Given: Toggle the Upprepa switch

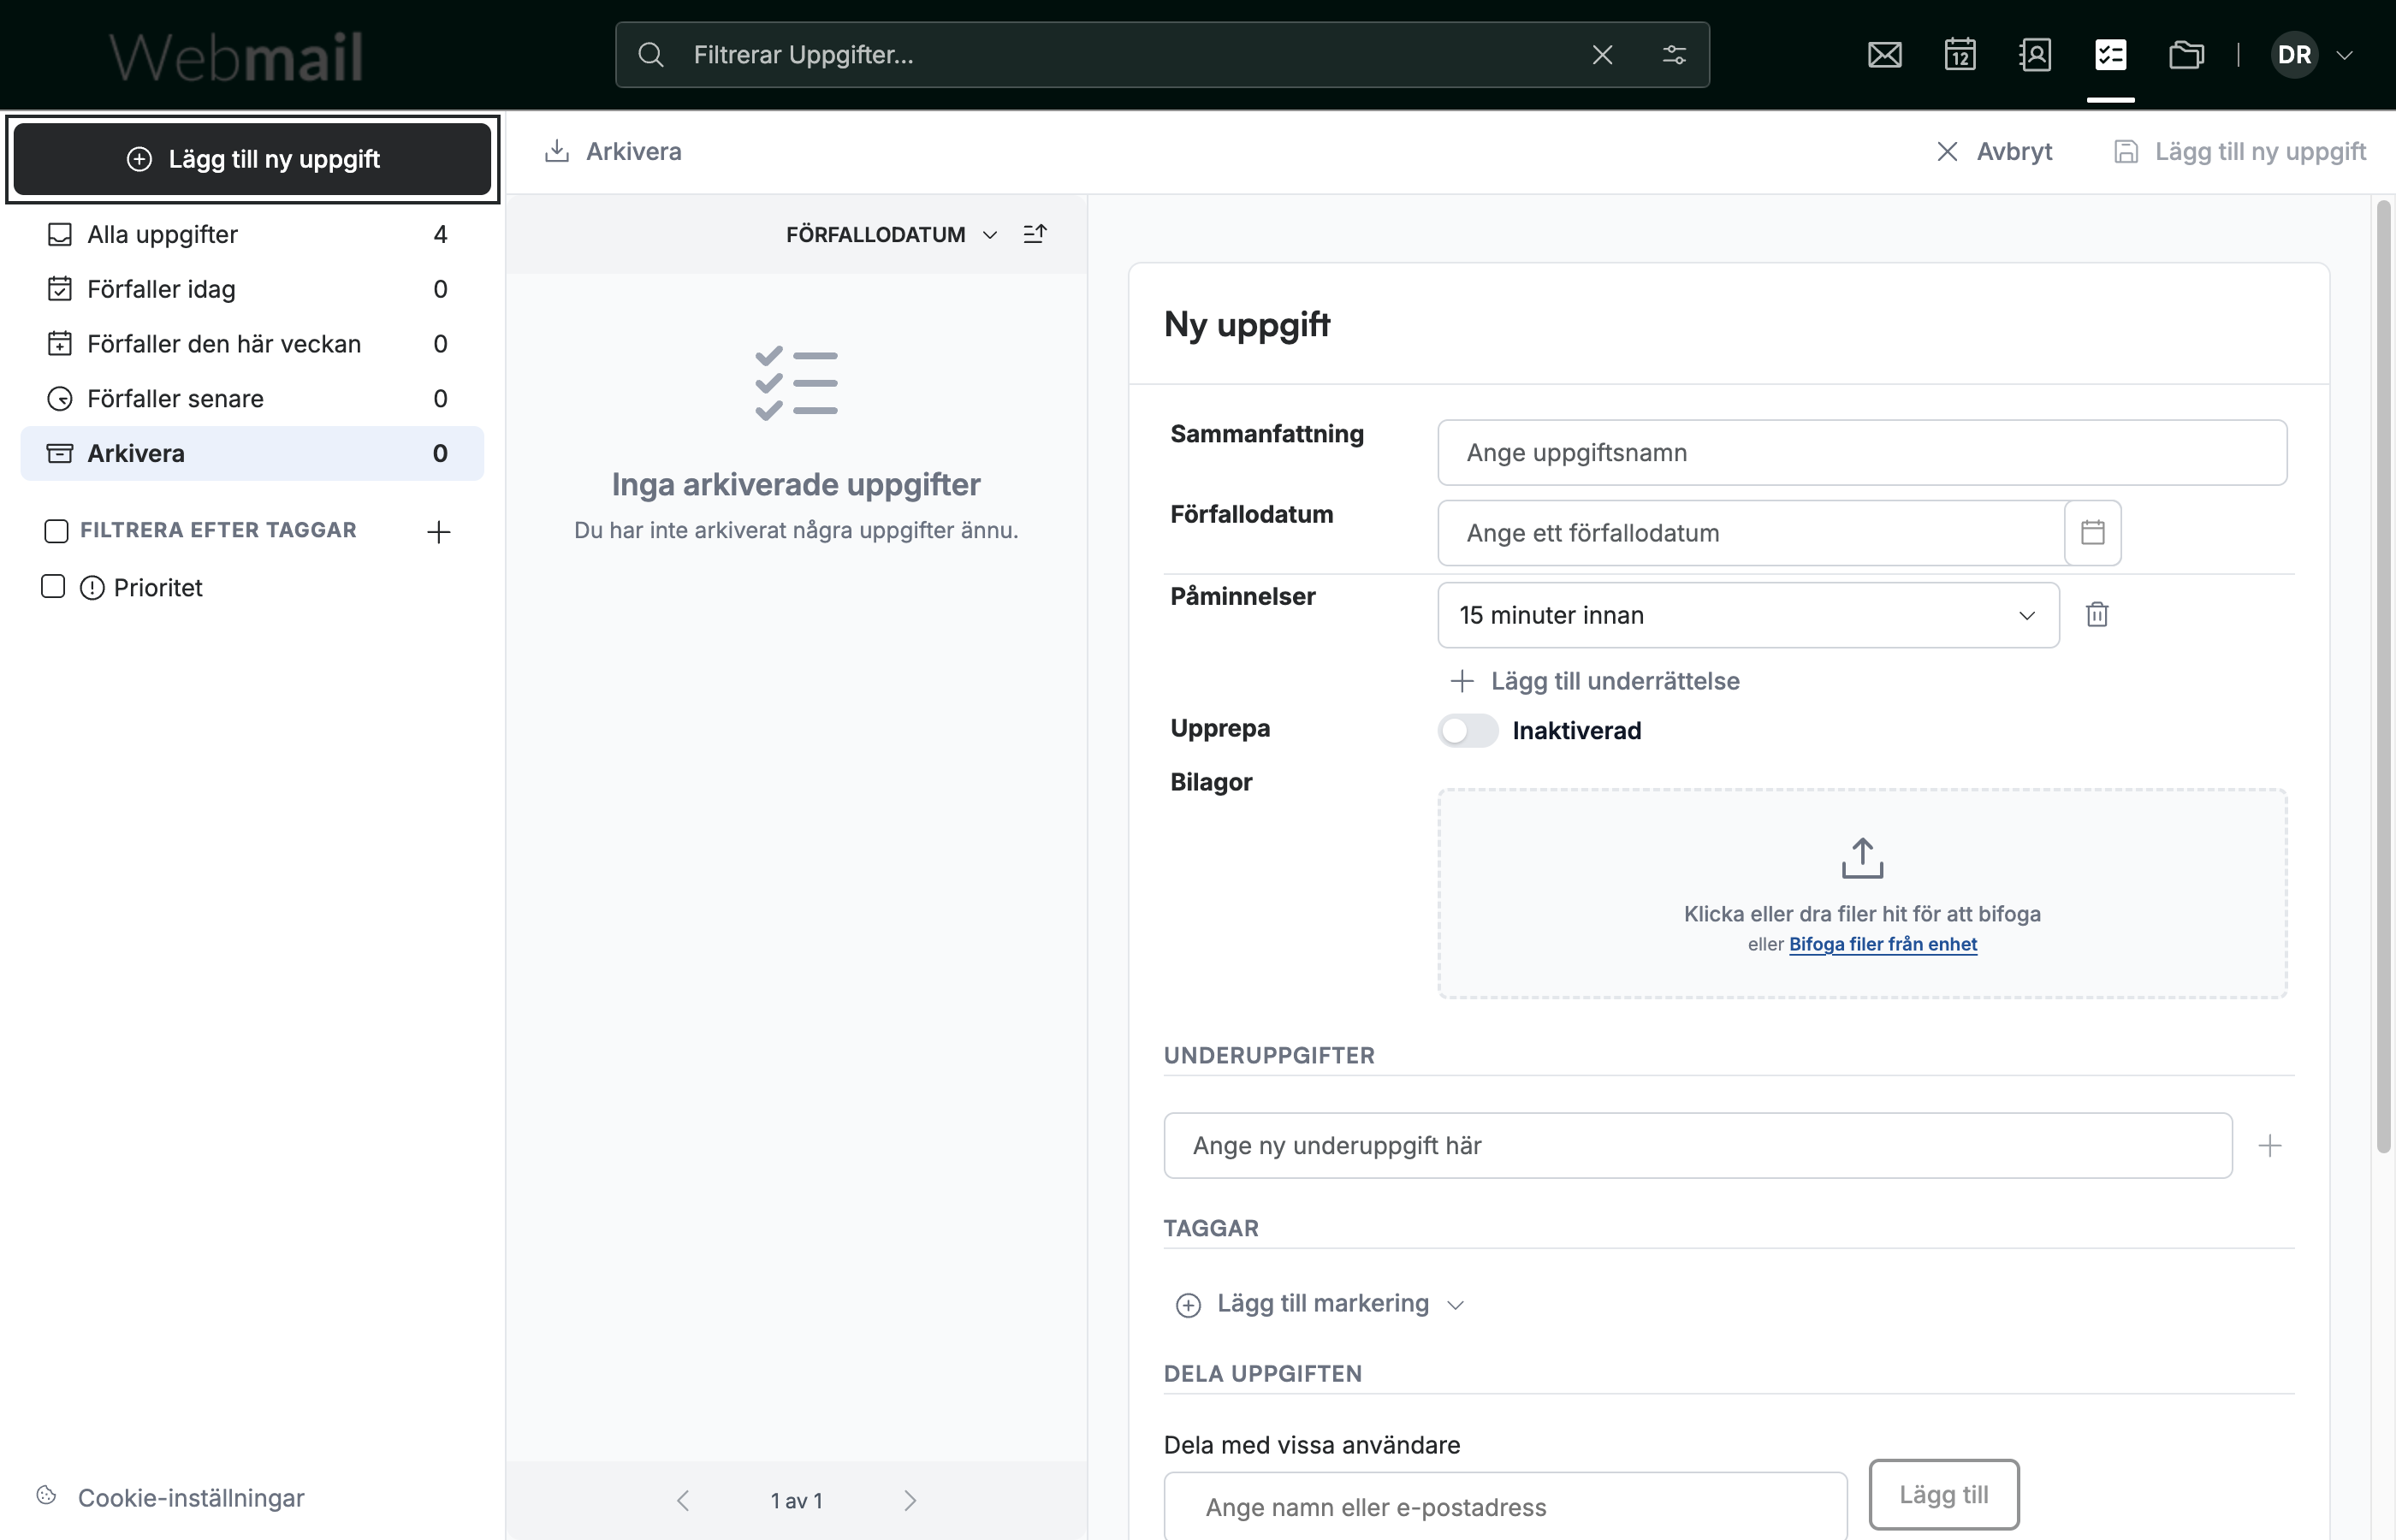Looking at the screenshot, I should tap(1468, 731).
